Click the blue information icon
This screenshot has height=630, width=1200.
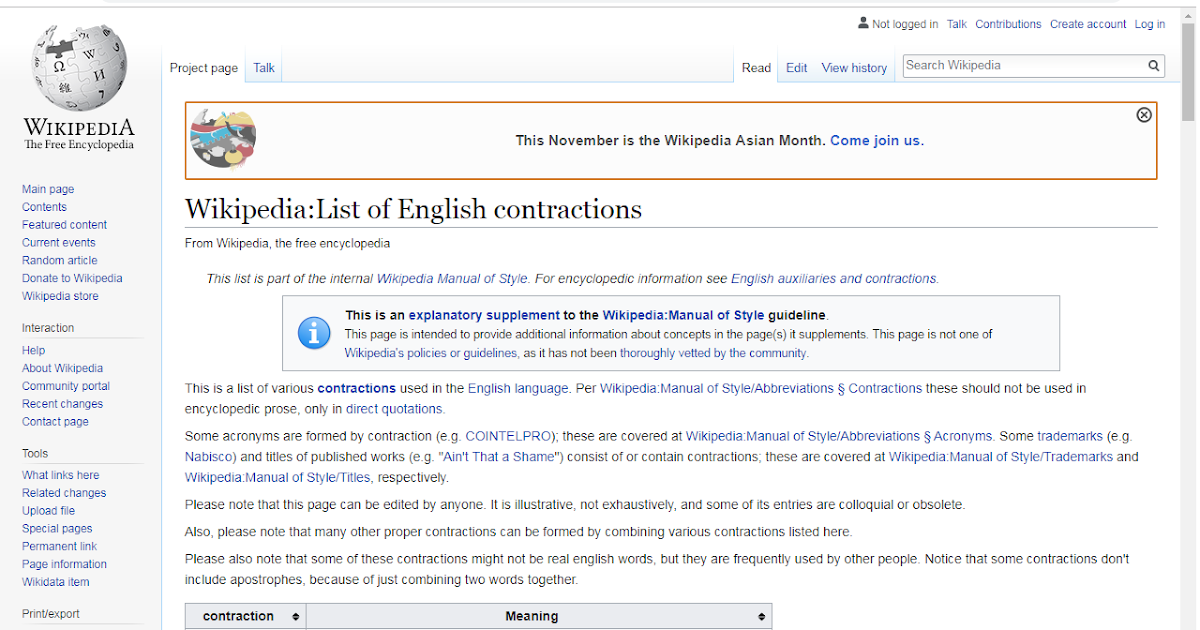tap(314, 333)
